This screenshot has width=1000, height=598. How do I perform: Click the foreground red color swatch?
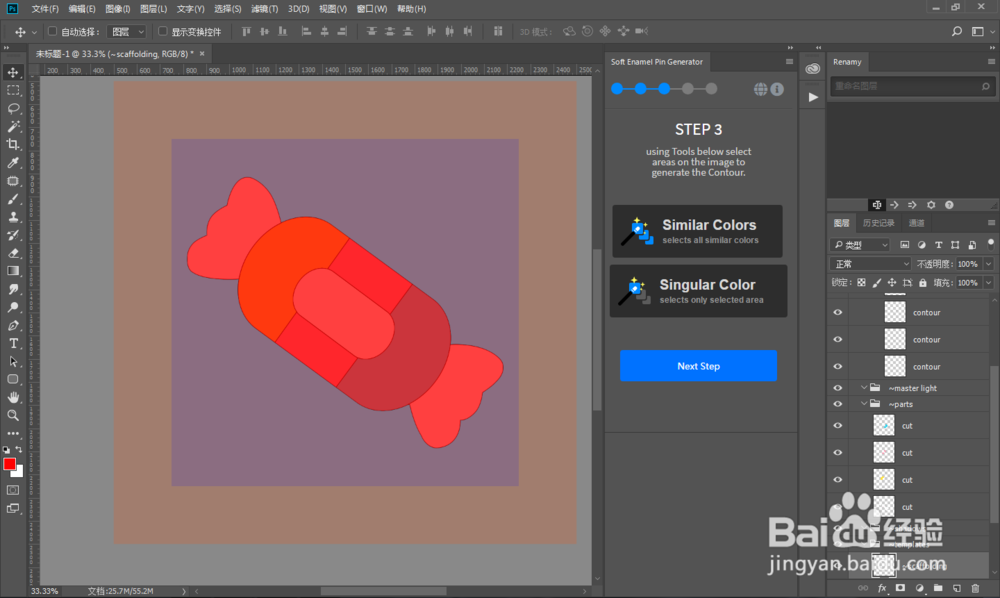tap(10, 464)
